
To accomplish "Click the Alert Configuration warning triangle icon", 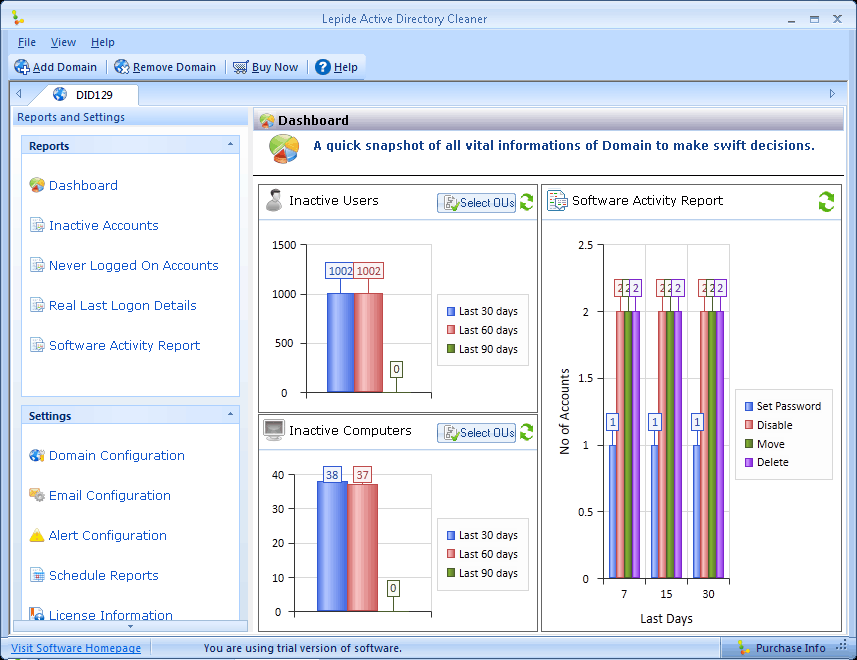I will click(37, 535).
